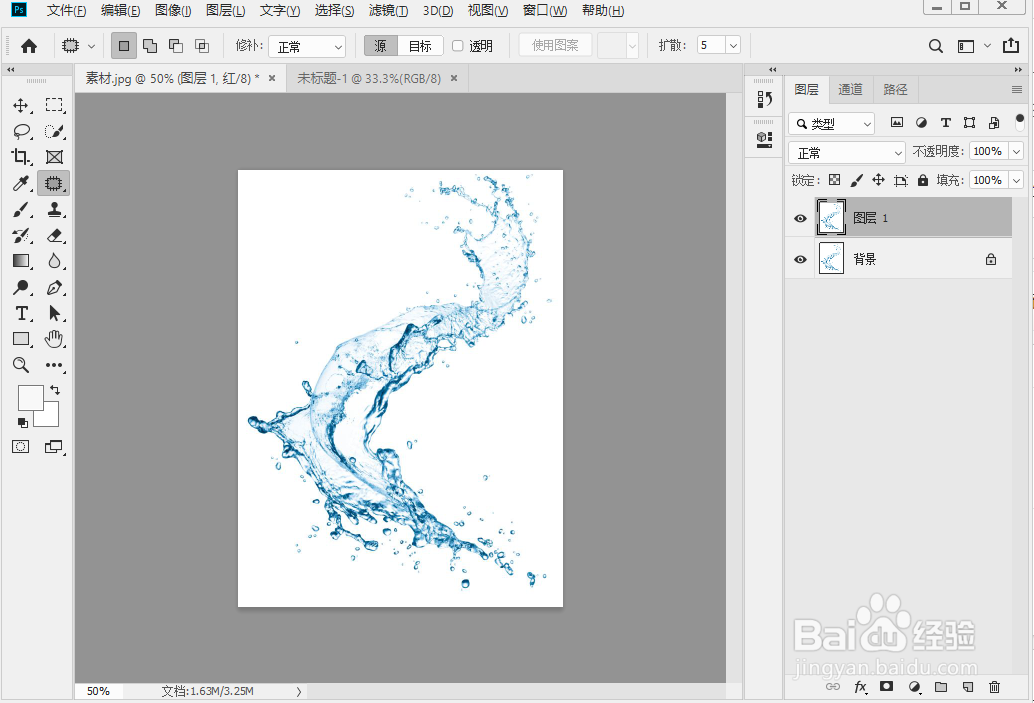This screenshot has height=703, width=1034.
Task: Switch to 未标题-1 document tab
Action: coord(369,78)
